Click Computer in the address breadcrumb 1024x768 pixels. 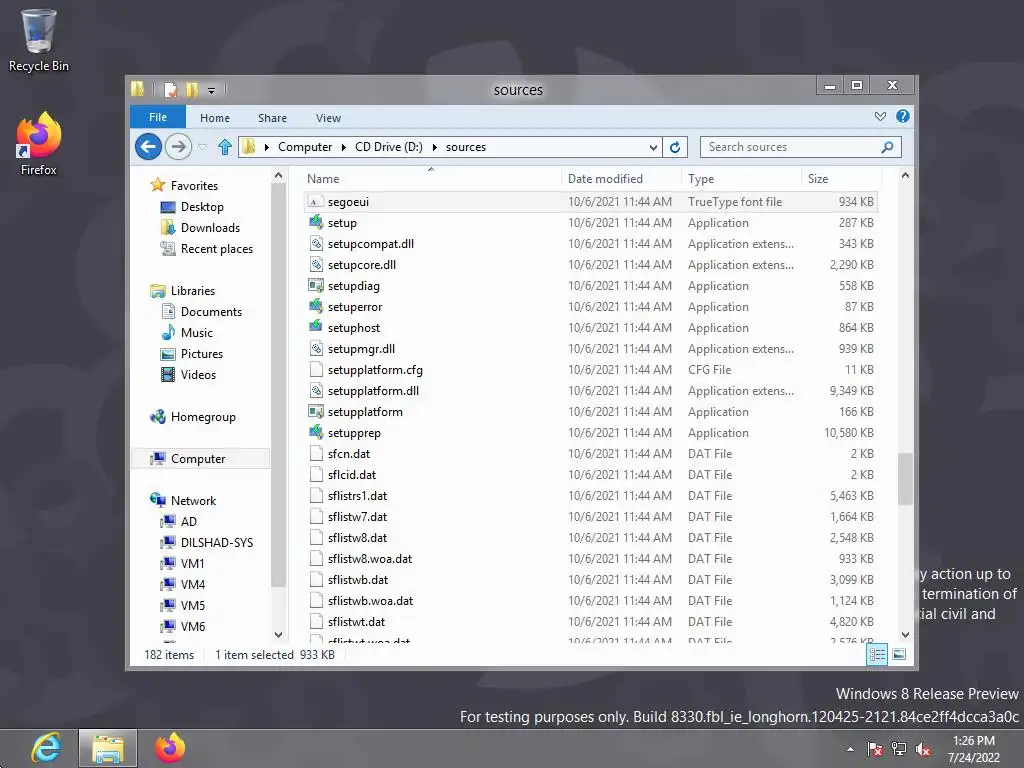click(x=305, y=147)
